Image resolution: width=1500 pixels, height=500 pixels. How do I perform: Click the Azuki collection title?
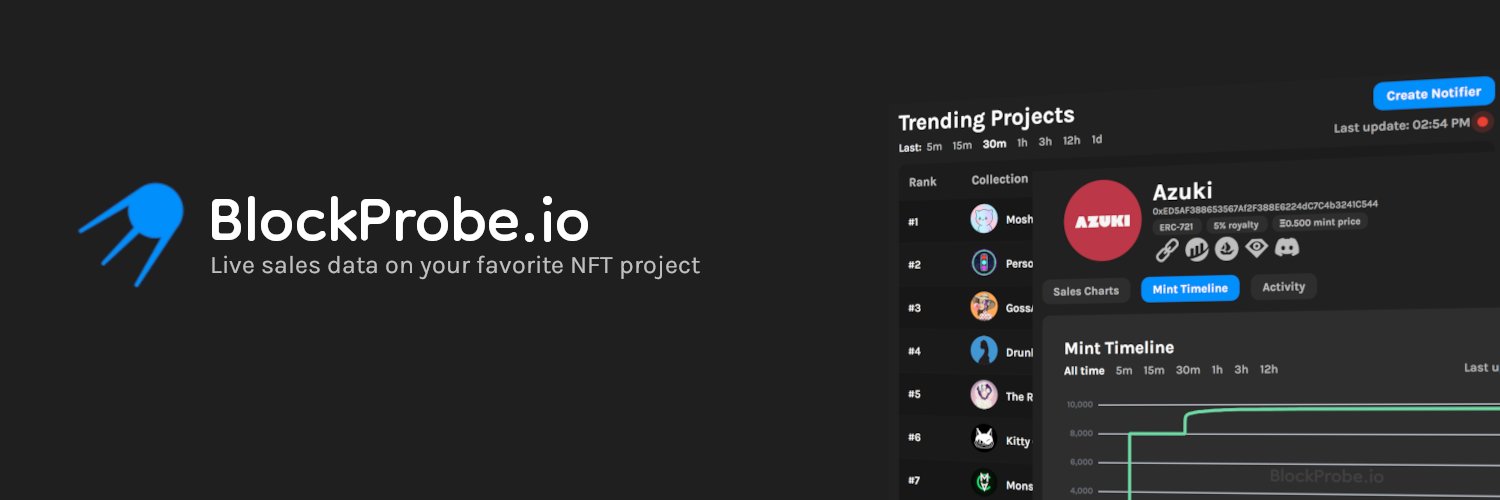pyautogui.click(x=1182, y=191)
